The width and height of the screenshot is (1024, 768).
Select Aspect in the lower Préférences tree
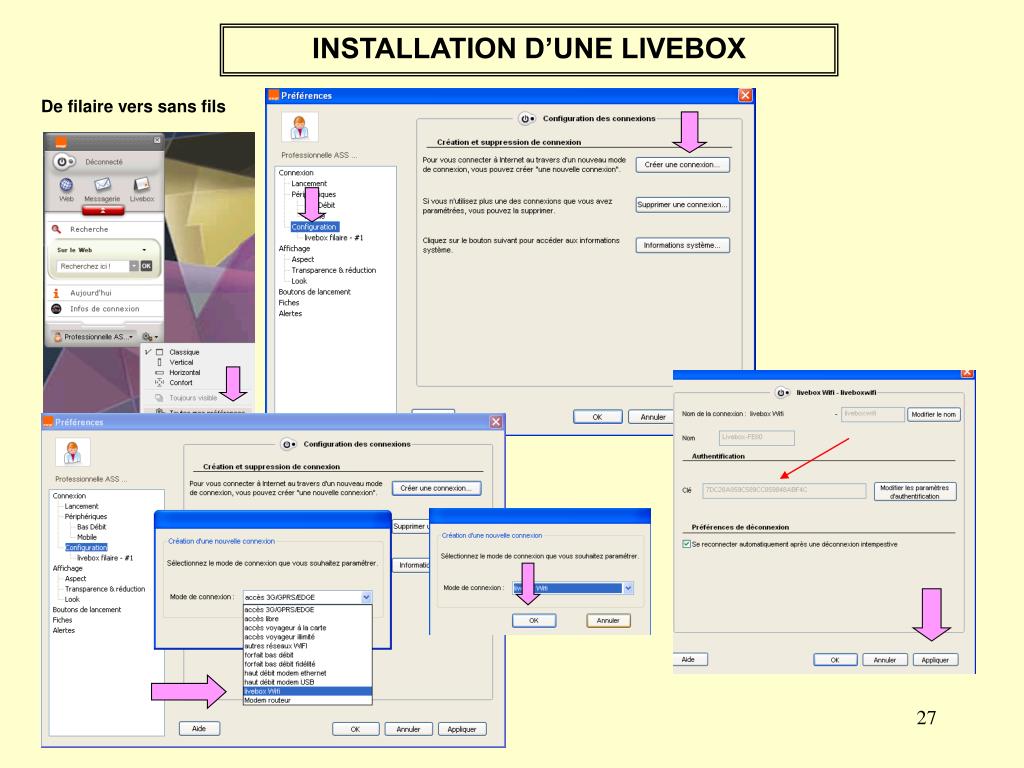tap(75, 579)
